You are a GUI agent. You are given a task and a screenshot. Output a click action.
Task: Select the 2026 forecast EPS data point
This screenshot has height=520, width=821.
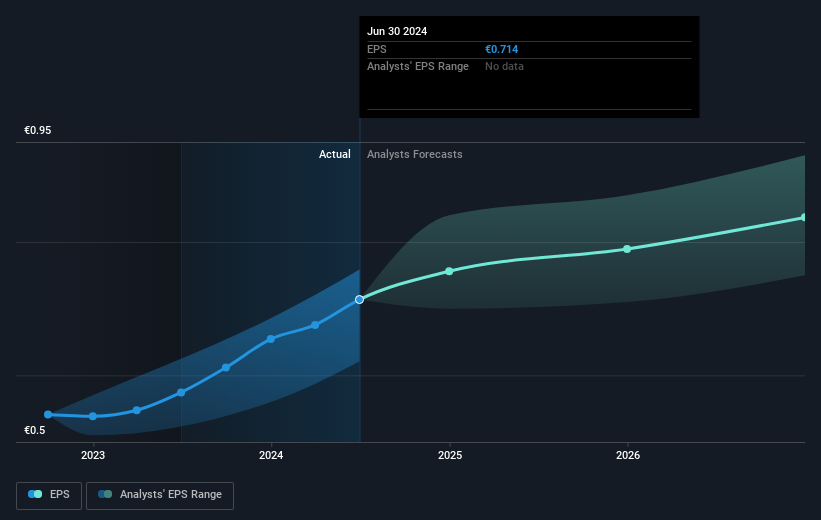click(x=627, y=249)
